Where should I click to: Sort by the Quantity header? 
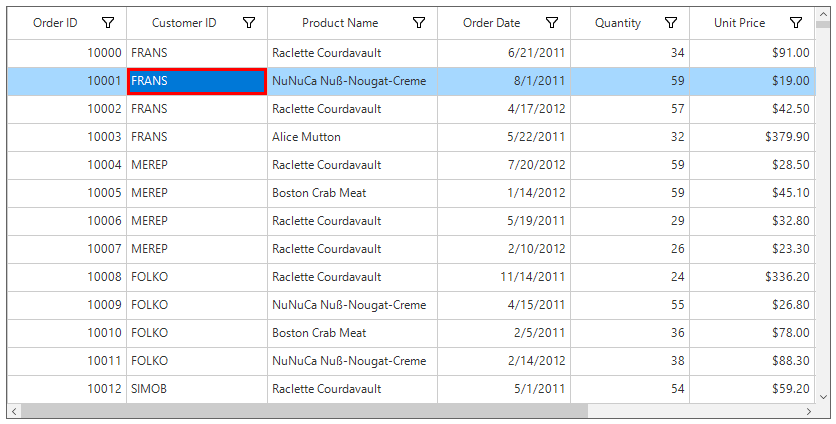(x=618, y=23)
